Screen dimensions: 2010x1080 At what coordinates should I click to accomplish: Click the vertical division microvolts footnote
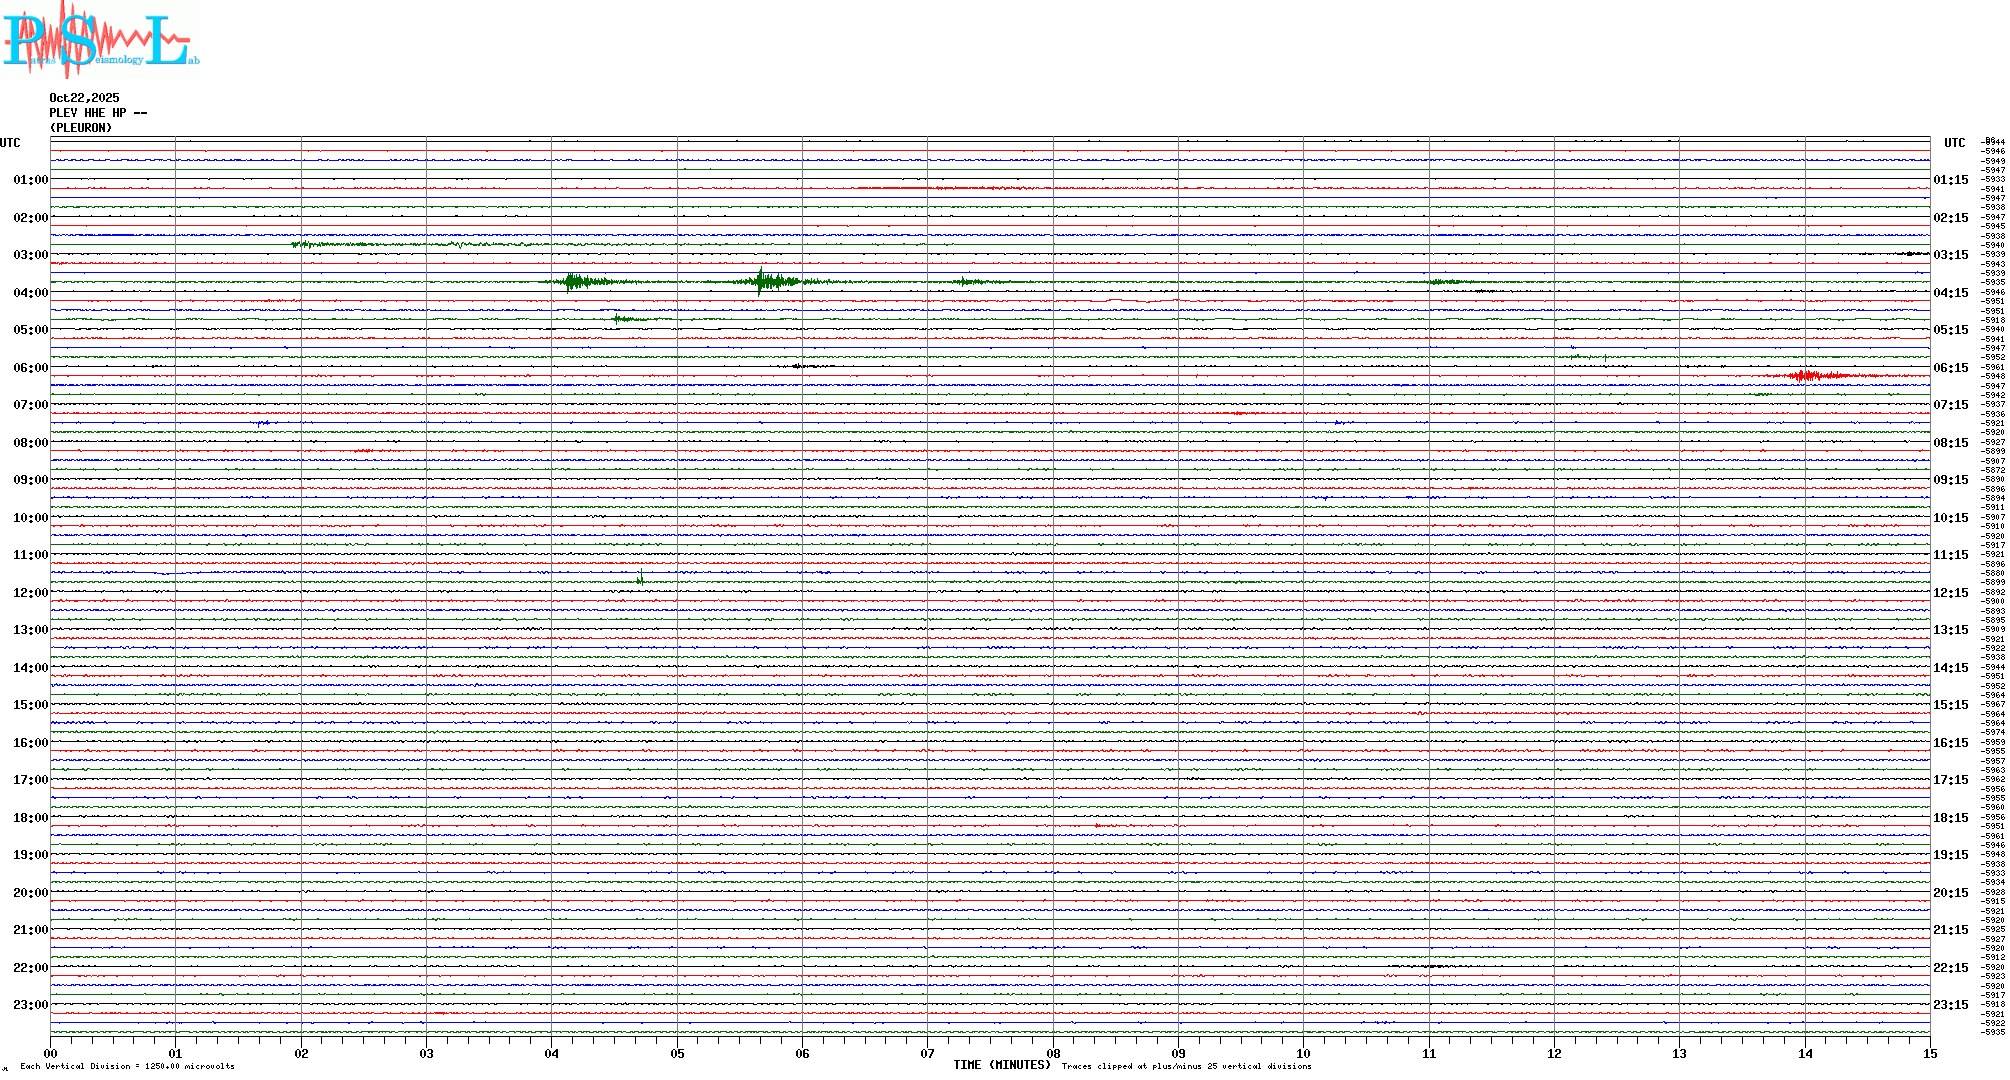[127, 1066]
